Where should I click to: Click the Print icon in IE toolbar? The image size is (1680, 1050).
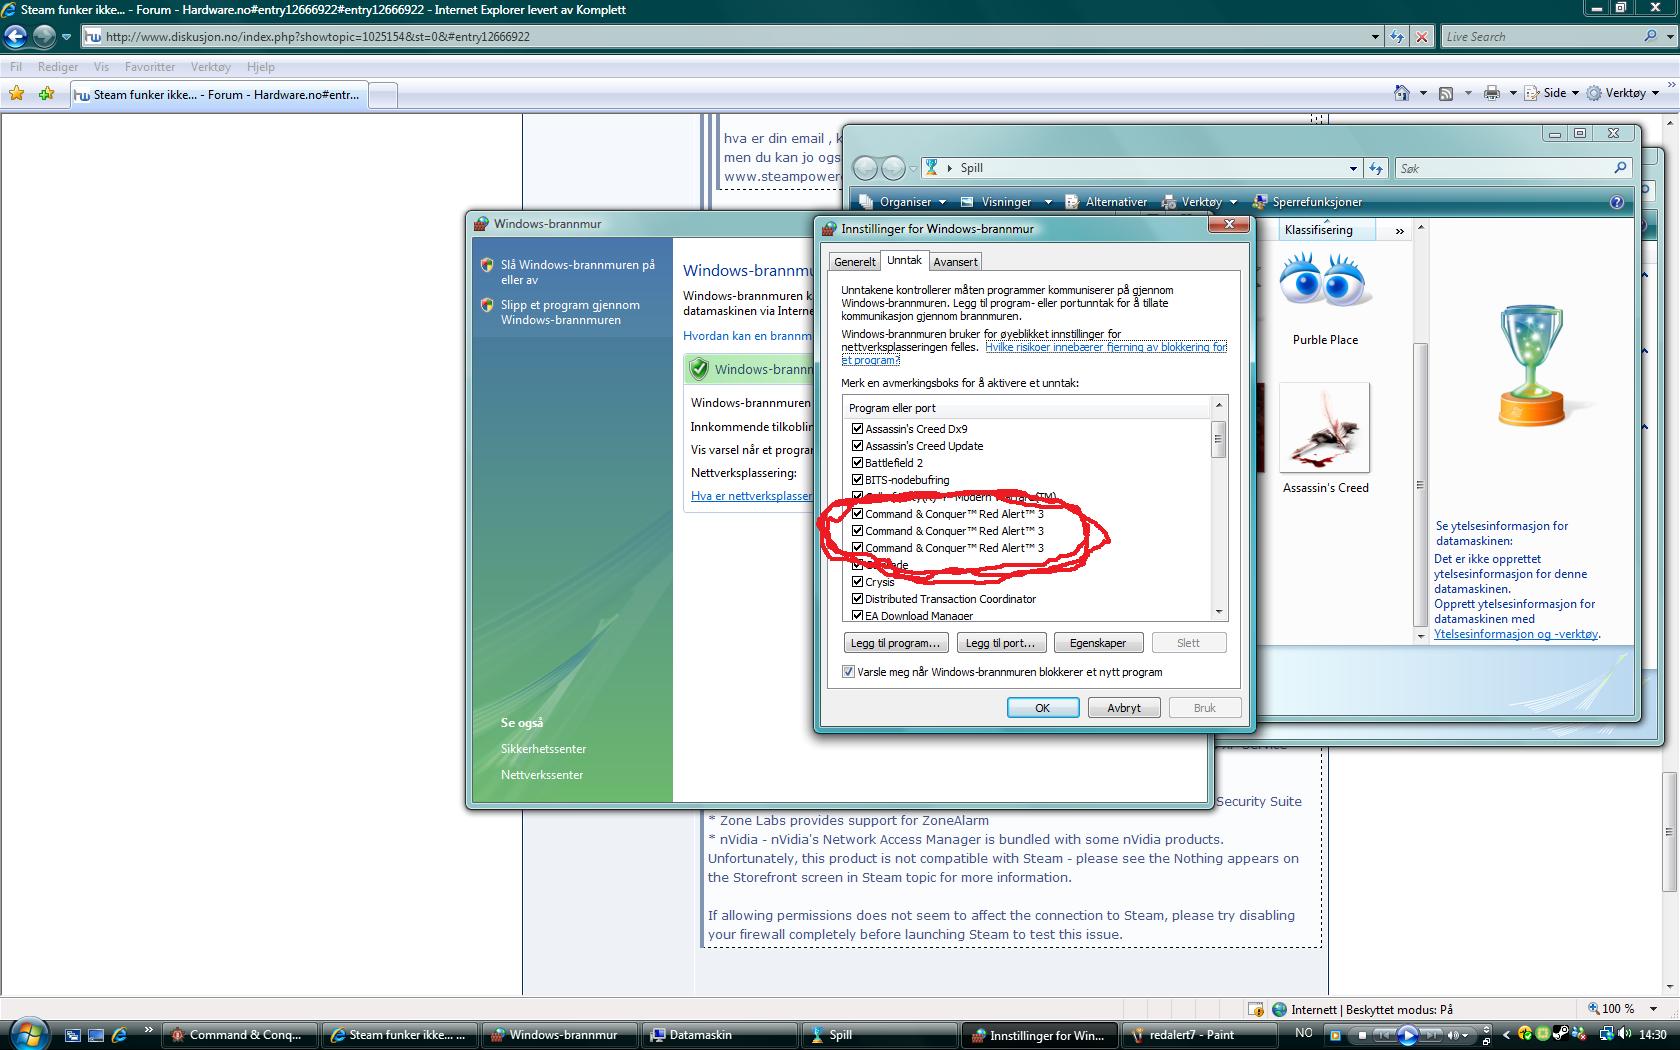click(x=1491, y=93)
